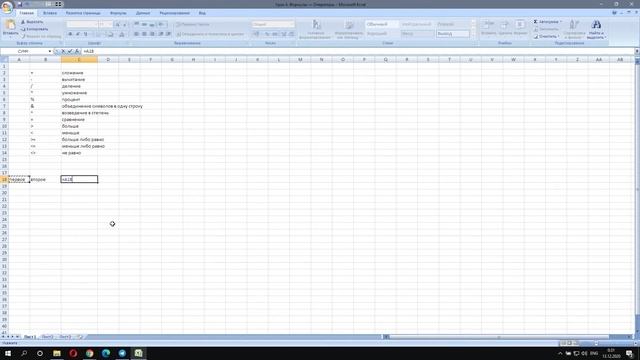Open font size combo box
The width and height of the screenshot is (640, 360).
pyautogui.click(x=106, y=24)
